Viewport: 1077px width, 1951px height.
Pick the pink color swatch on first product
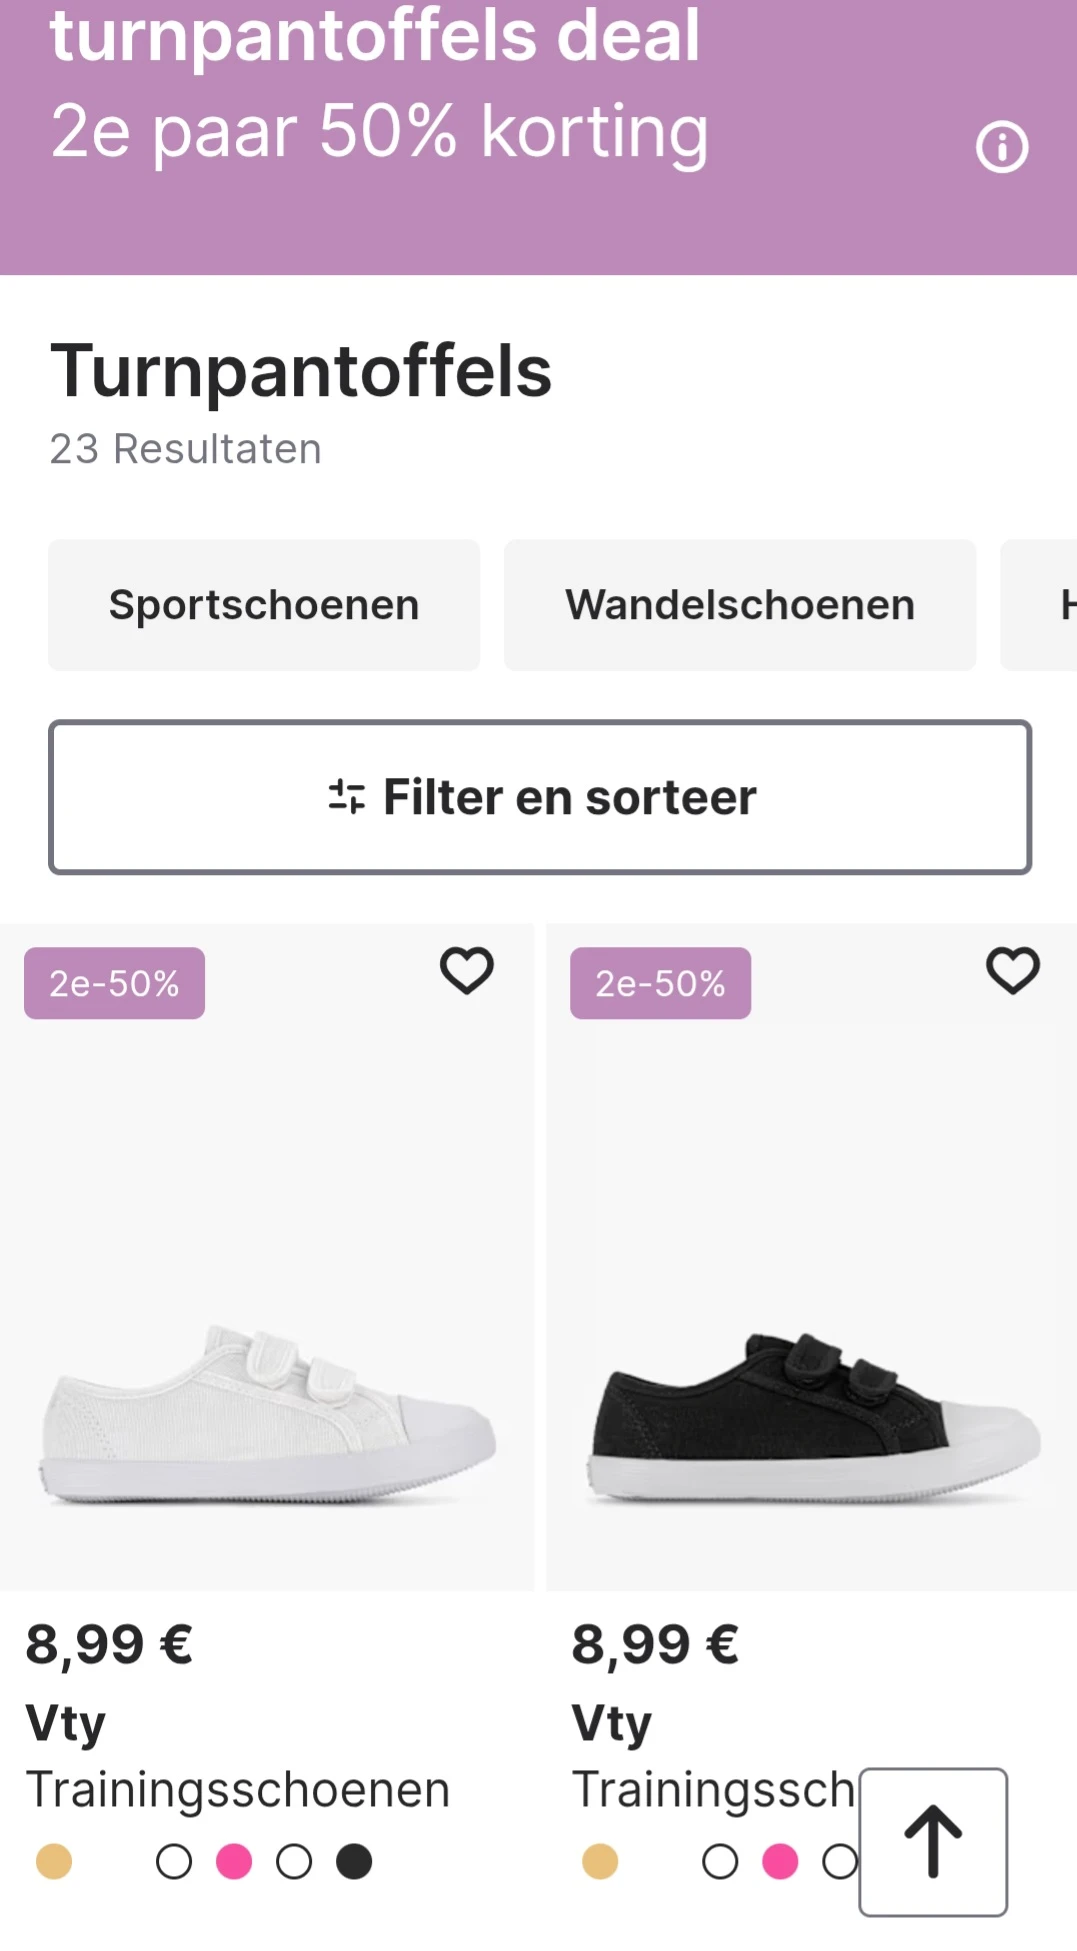pos(234,1861)
